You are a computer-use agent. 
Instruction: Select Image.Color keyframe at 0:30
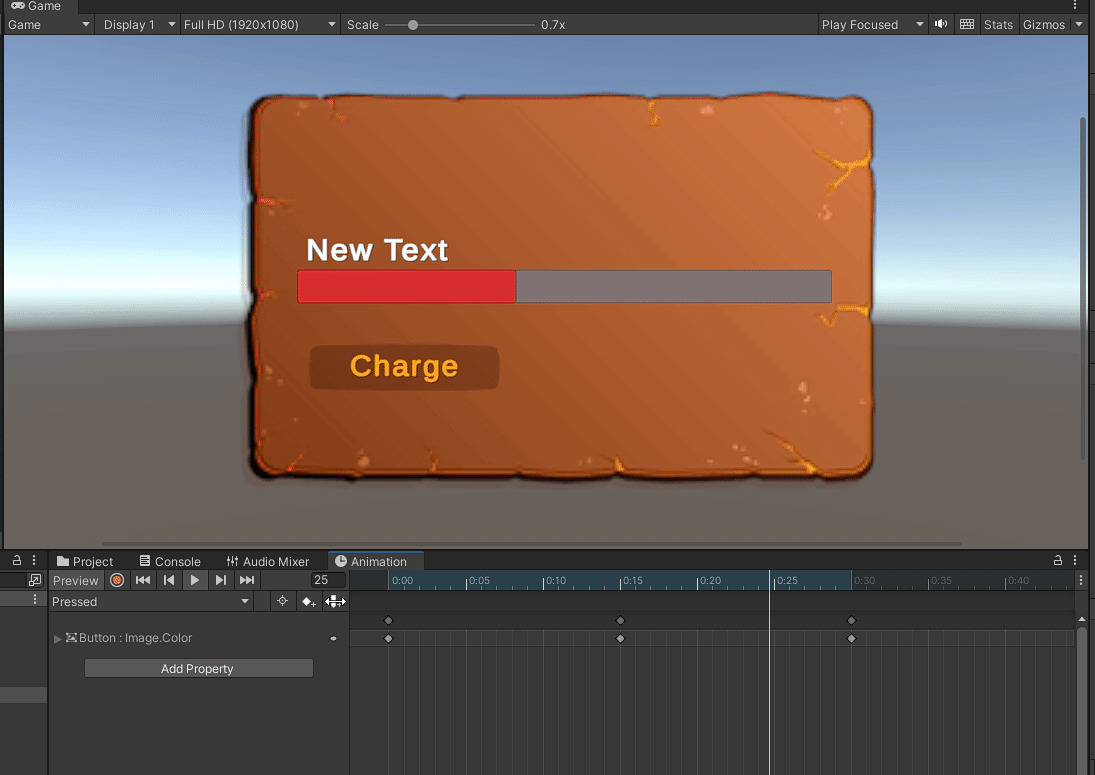pyautogui.click(x=851, y=638)
